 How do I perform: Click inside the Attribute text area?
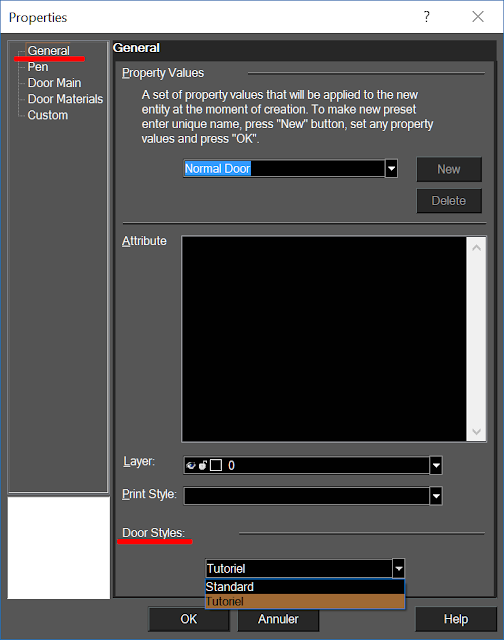[324, 339]
